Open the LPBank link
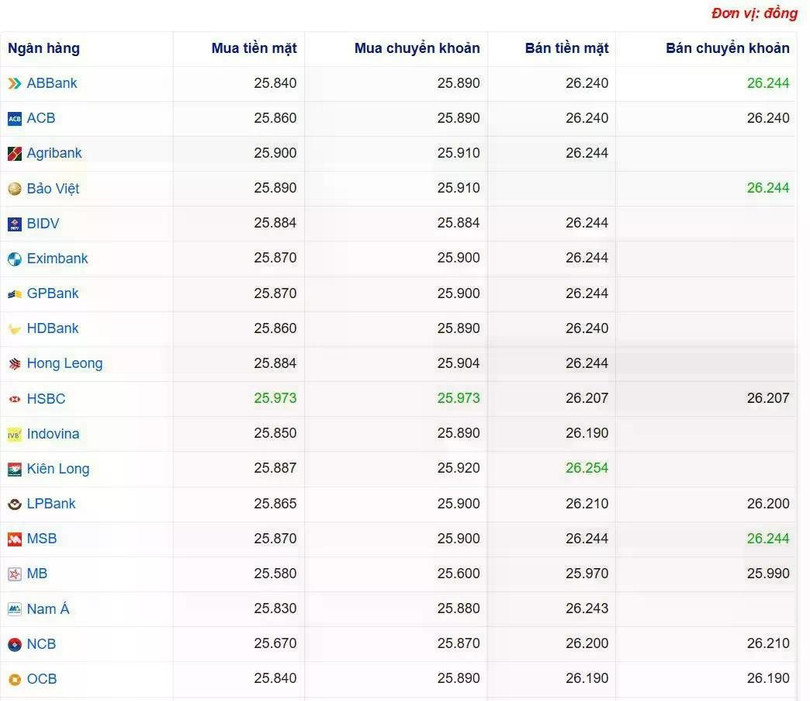The height and width of the screenshot is (701, 810). tap(51, 504)
